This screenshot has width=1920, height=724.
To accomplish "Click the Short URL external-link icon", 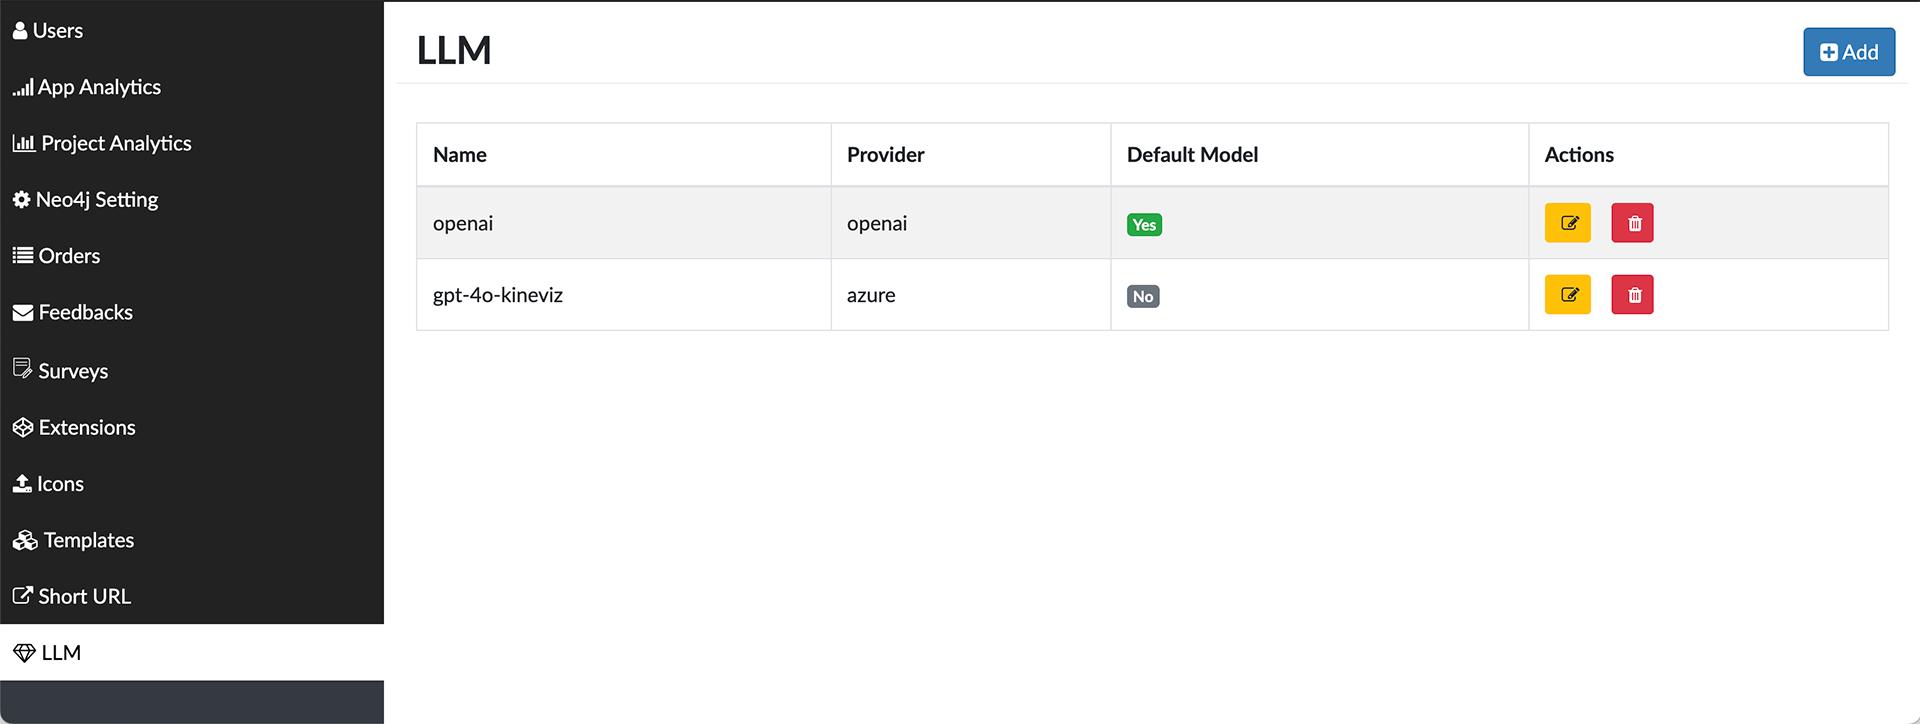I will tap(22, 596).
